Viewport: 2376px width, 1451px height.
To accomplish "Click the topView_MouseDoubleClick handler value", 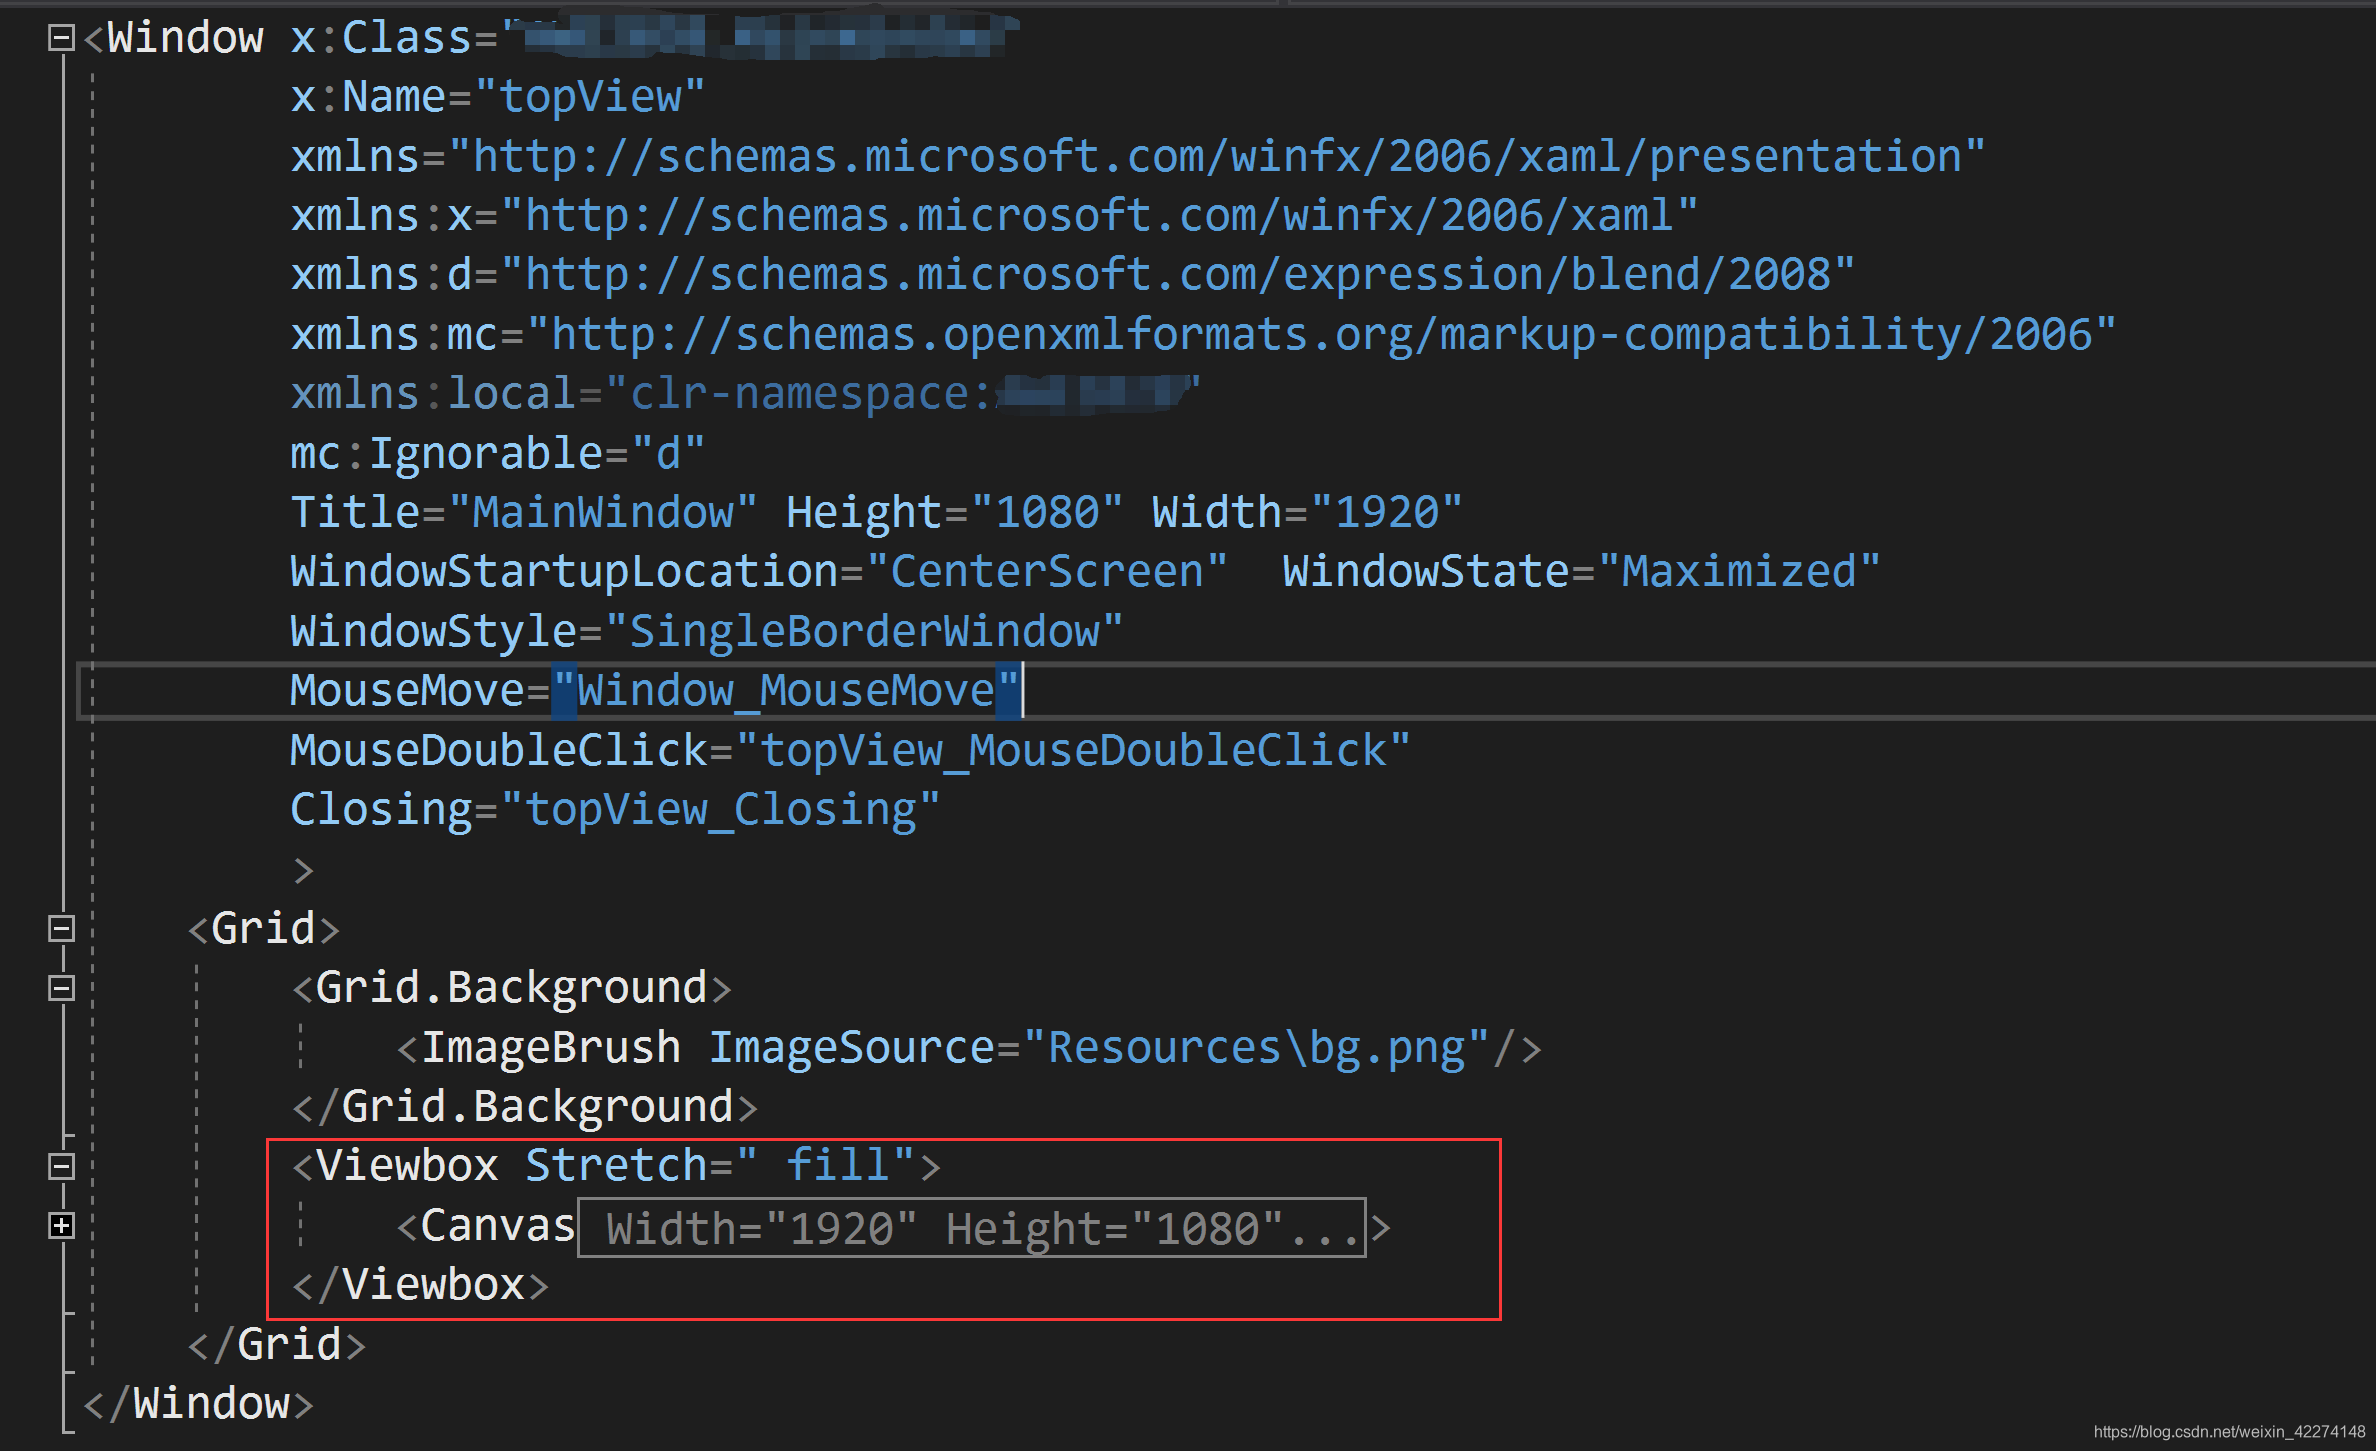I will pyautogui.click(x=1073, y=751).
